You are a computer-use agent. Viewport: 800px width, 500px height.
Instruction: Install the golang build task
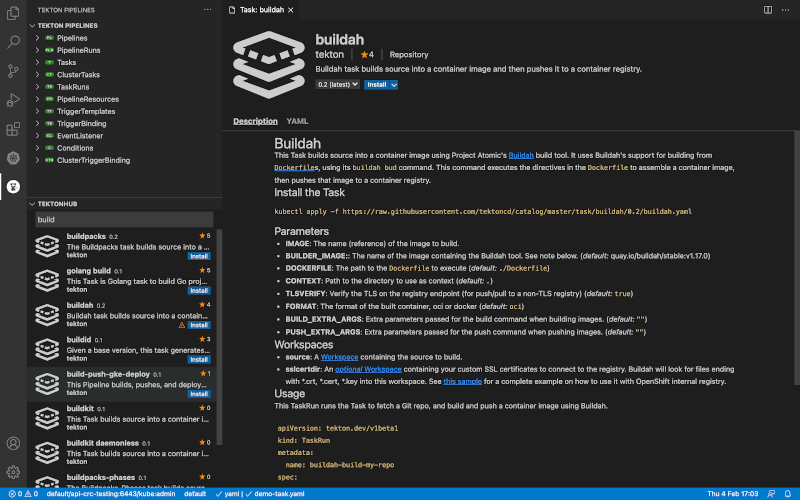click(198, 290)
